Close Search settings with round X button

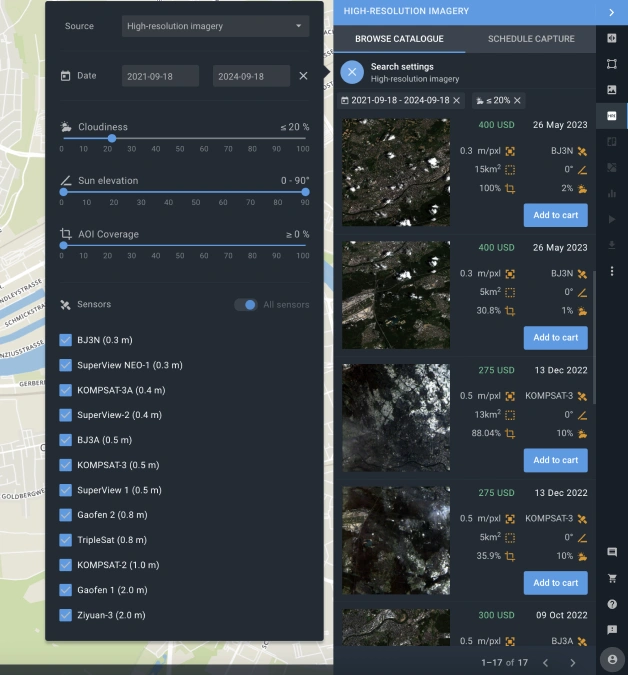352,72
